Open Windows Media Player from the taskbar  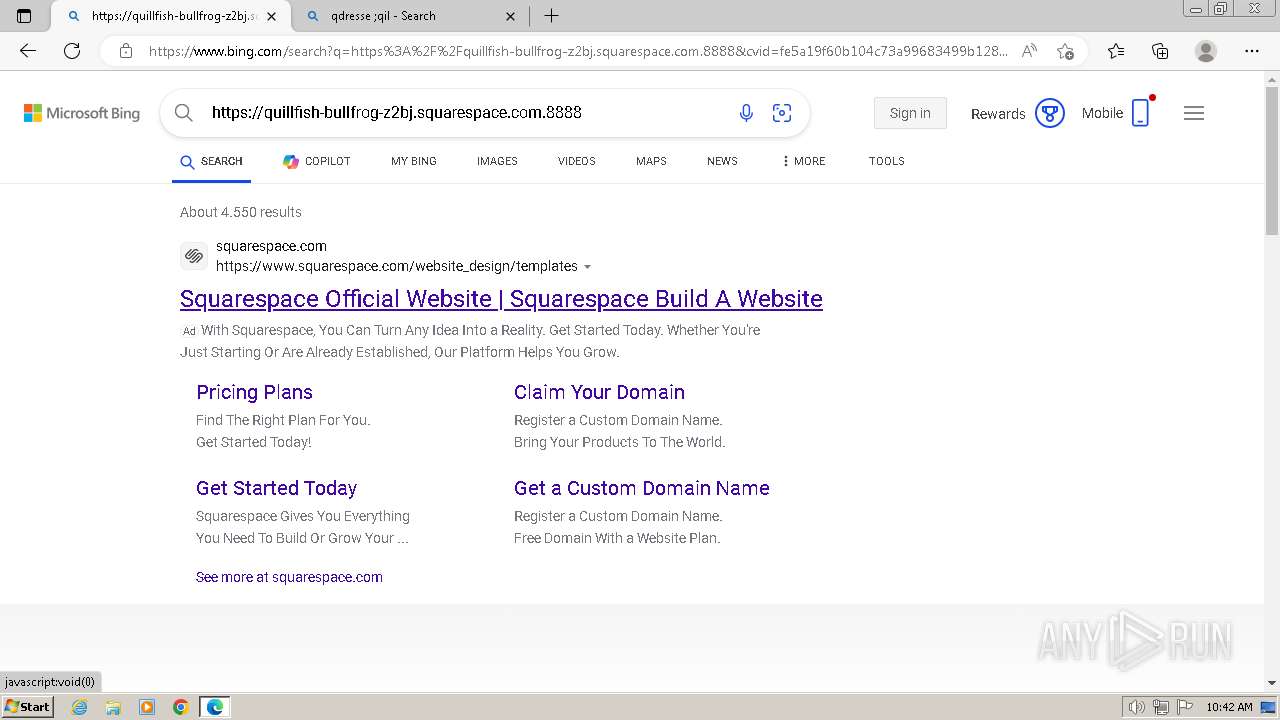[147, 707]
